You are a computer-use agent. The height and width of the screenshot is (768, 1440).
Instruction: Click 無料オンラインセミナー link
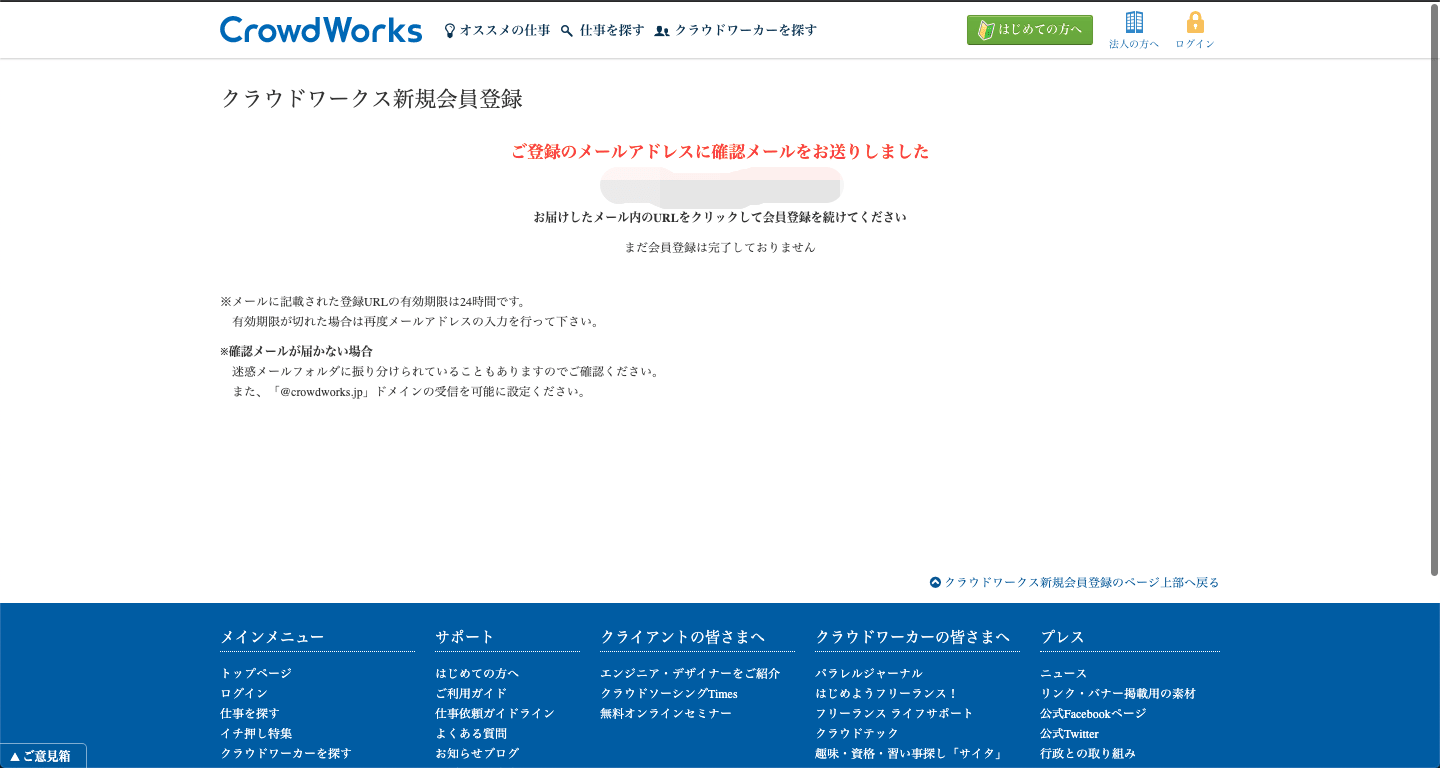(666, 713)
